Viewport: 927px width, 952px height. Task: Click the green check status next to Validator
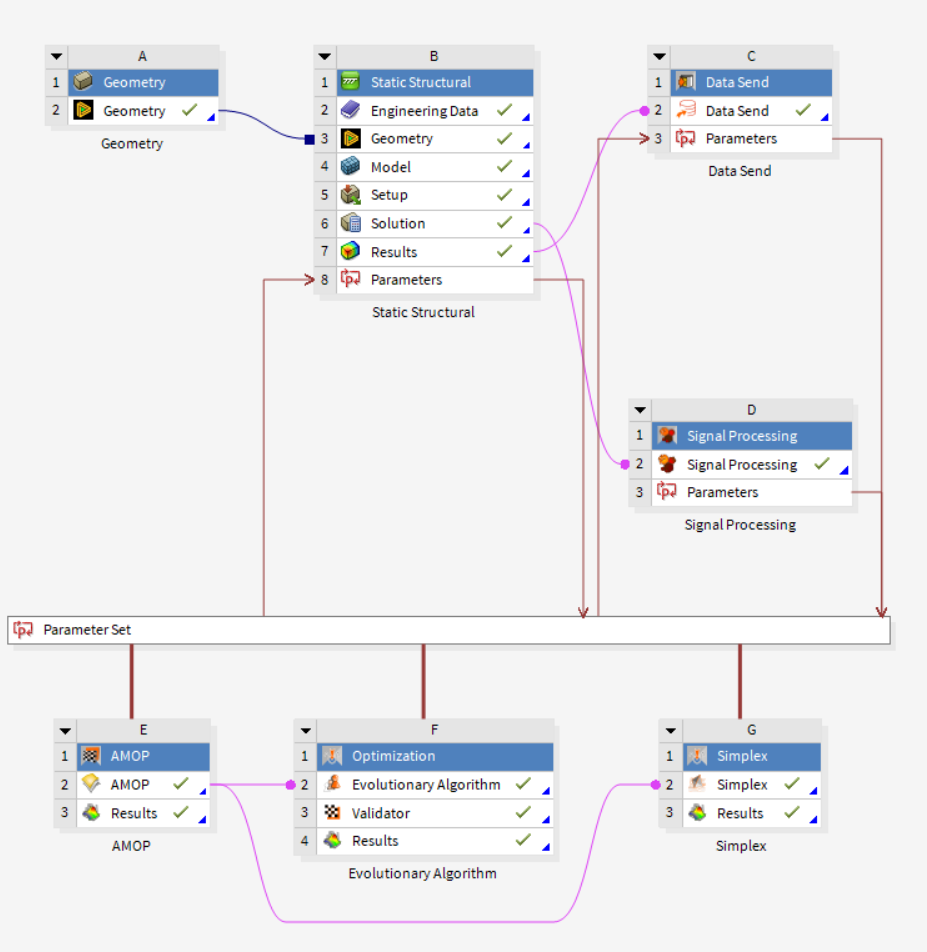tap(522, 813)
